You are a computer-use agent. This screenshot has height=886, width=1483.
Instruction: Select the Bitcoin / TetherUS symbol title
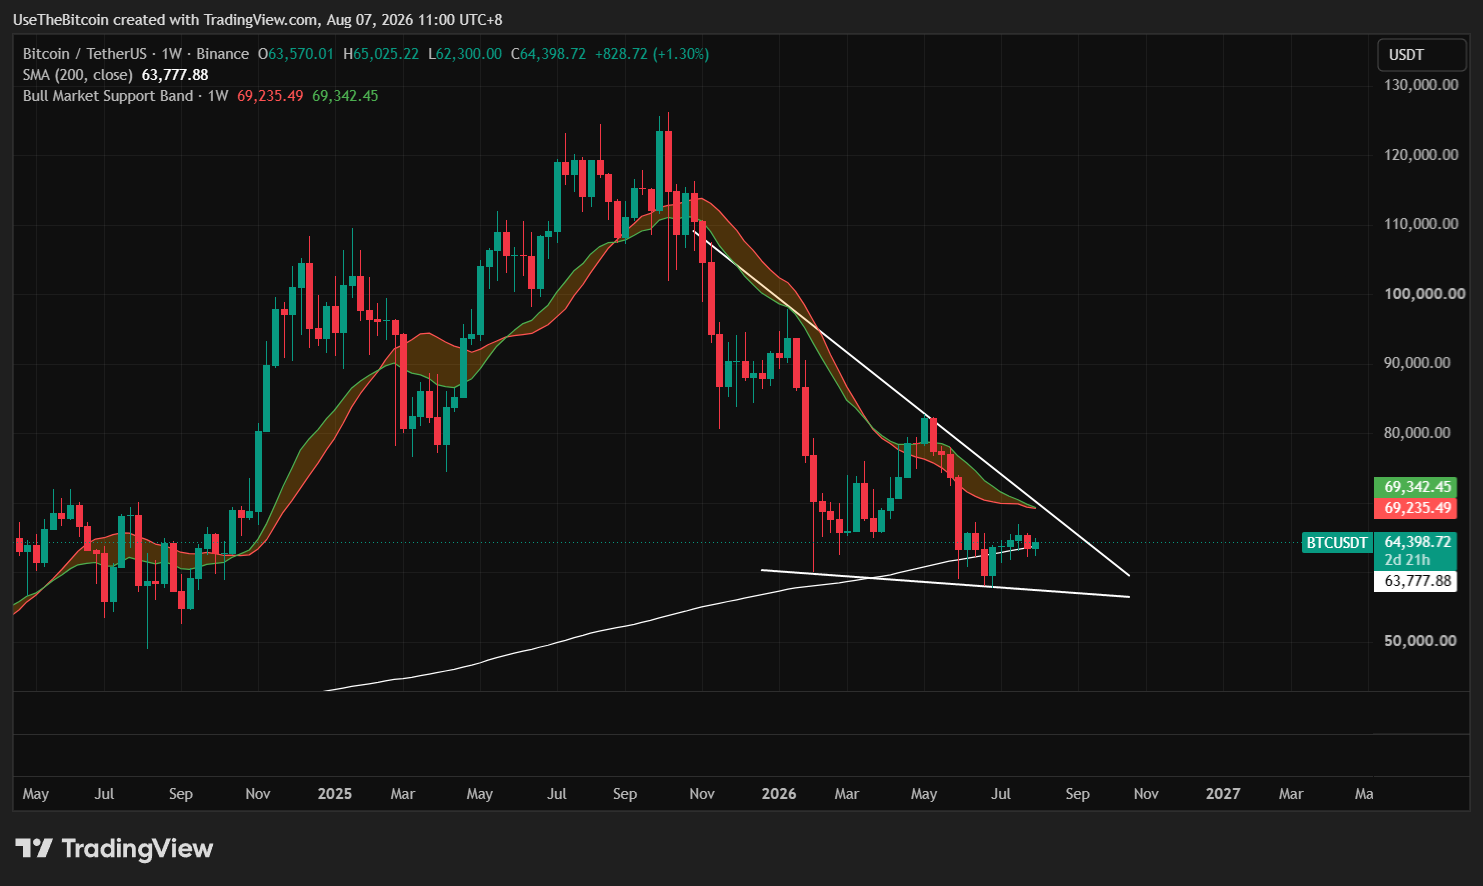[136, 54]
